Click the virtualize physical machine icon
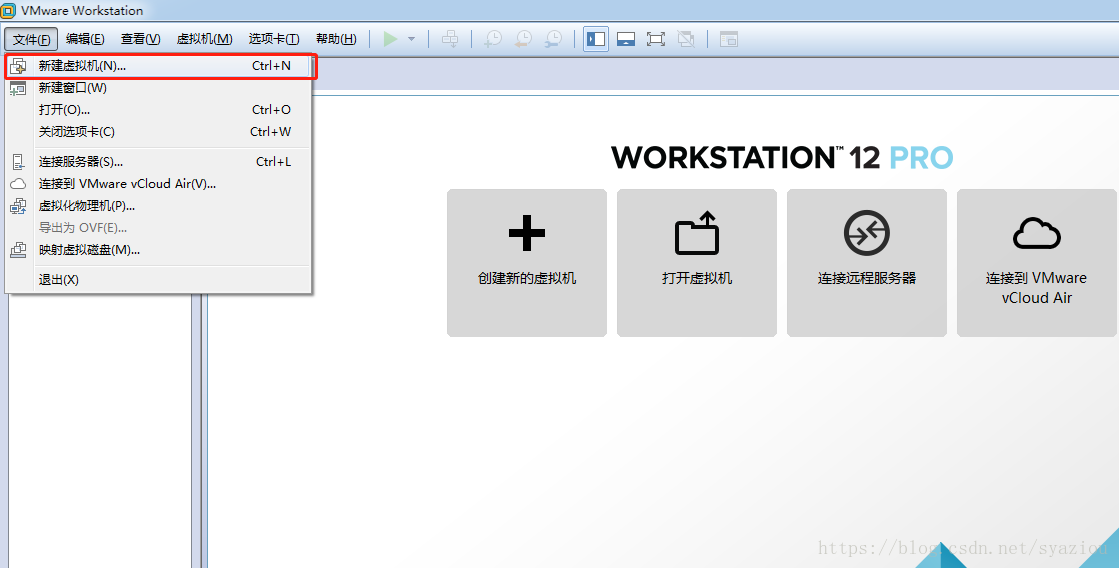 18,206
